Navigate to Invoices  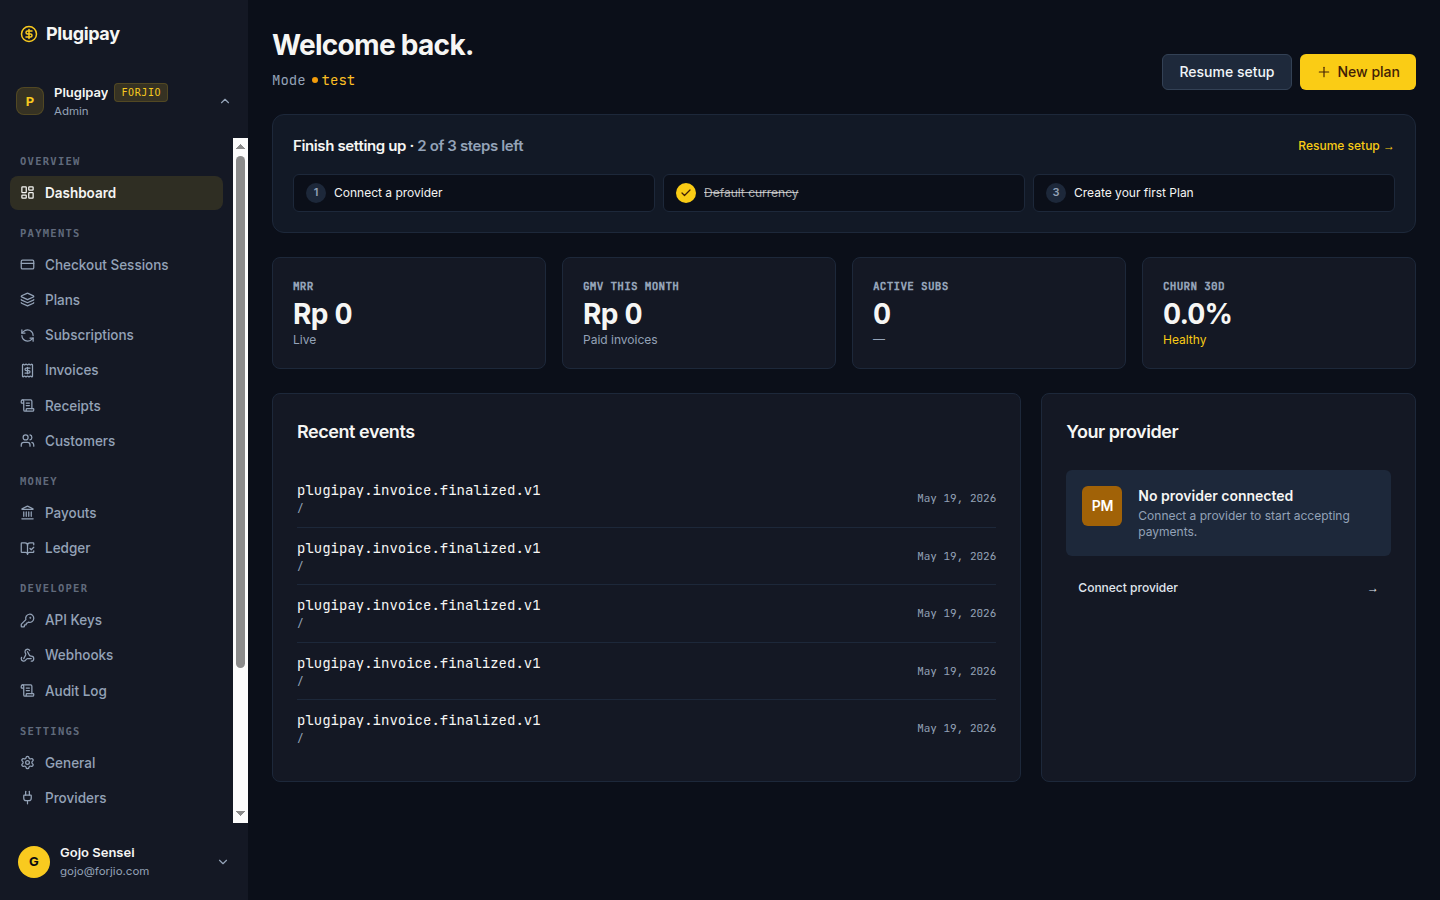[116, 370]
